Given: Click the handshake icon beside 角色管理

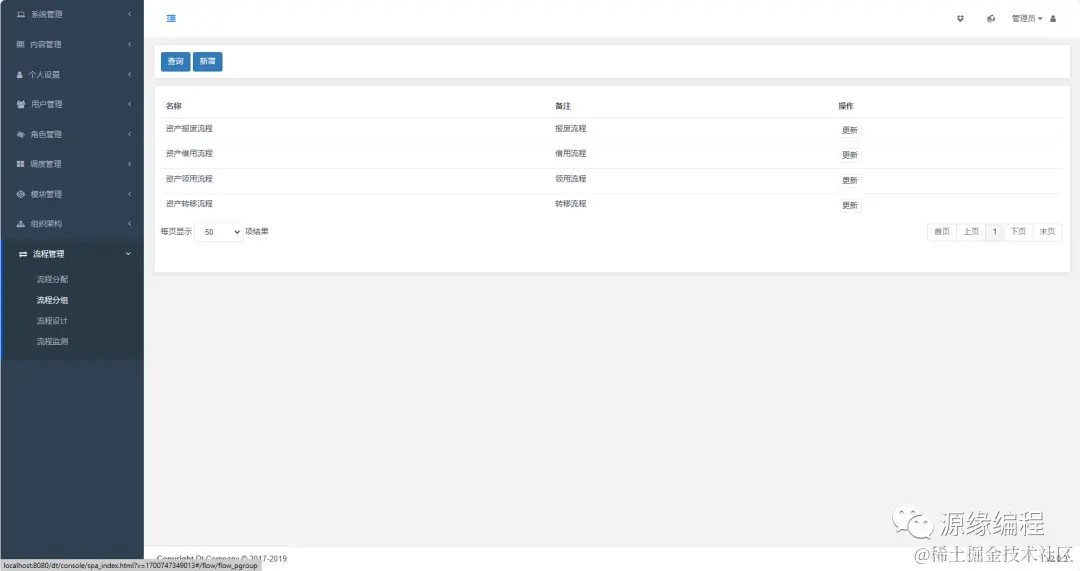Looking at the screenshot, I should coord(21,134).
